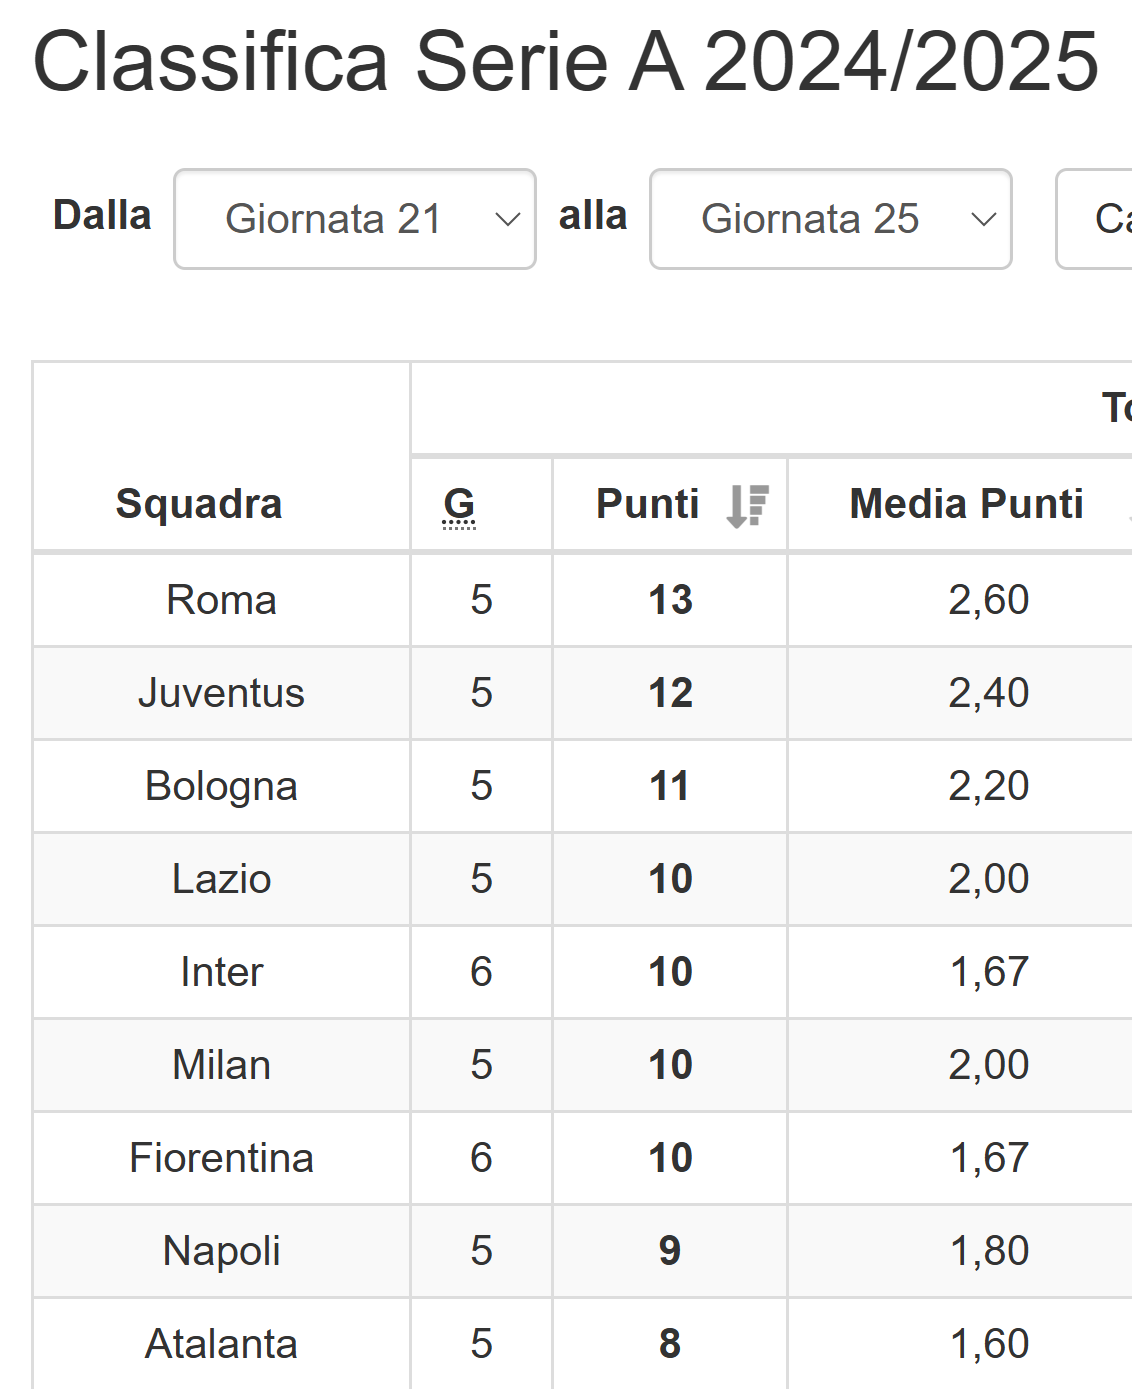Image resolution: width=1132 pixels, height=1389 pixels.
Task: Click the Punti column header
Action: tap(648, 504)
